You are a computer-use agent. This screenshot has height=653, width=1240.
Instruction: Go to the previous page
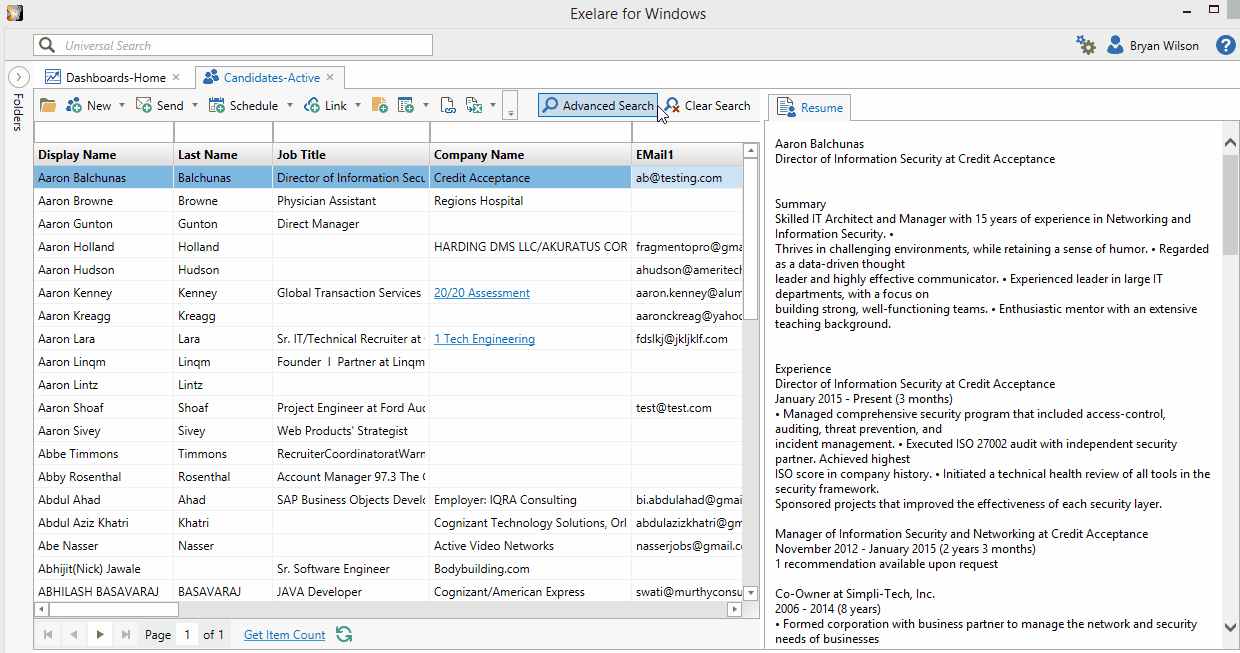[74, 634]
